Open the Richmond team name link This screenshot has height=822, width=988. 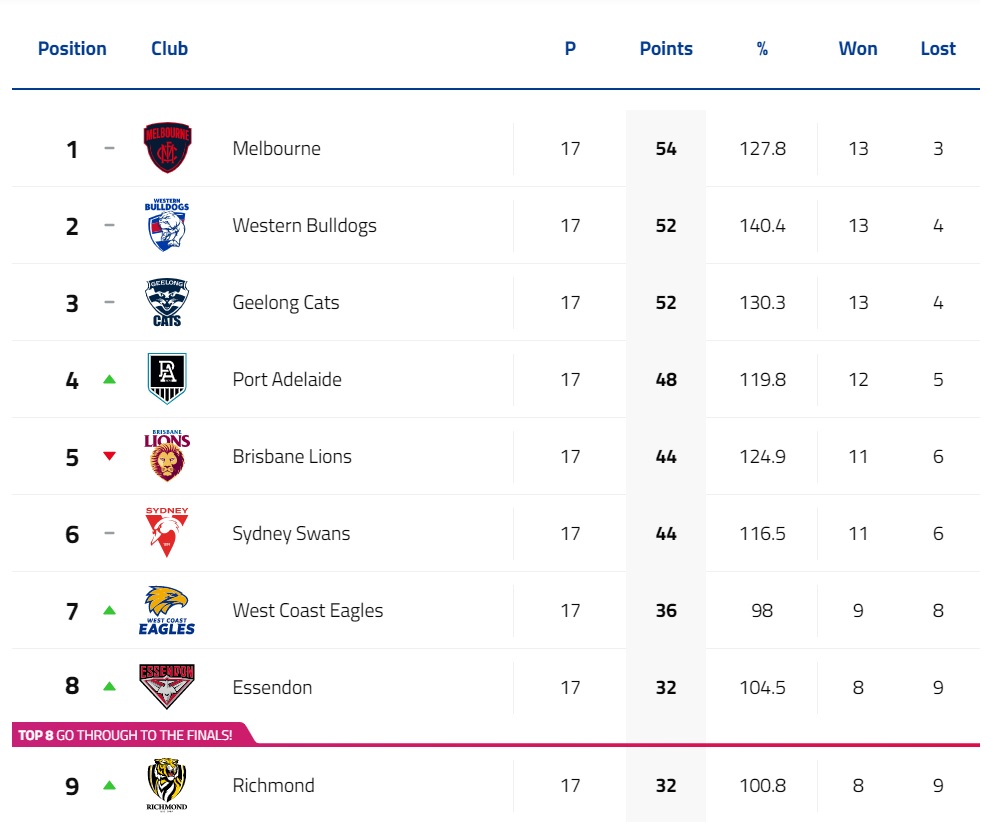point(273,786)
